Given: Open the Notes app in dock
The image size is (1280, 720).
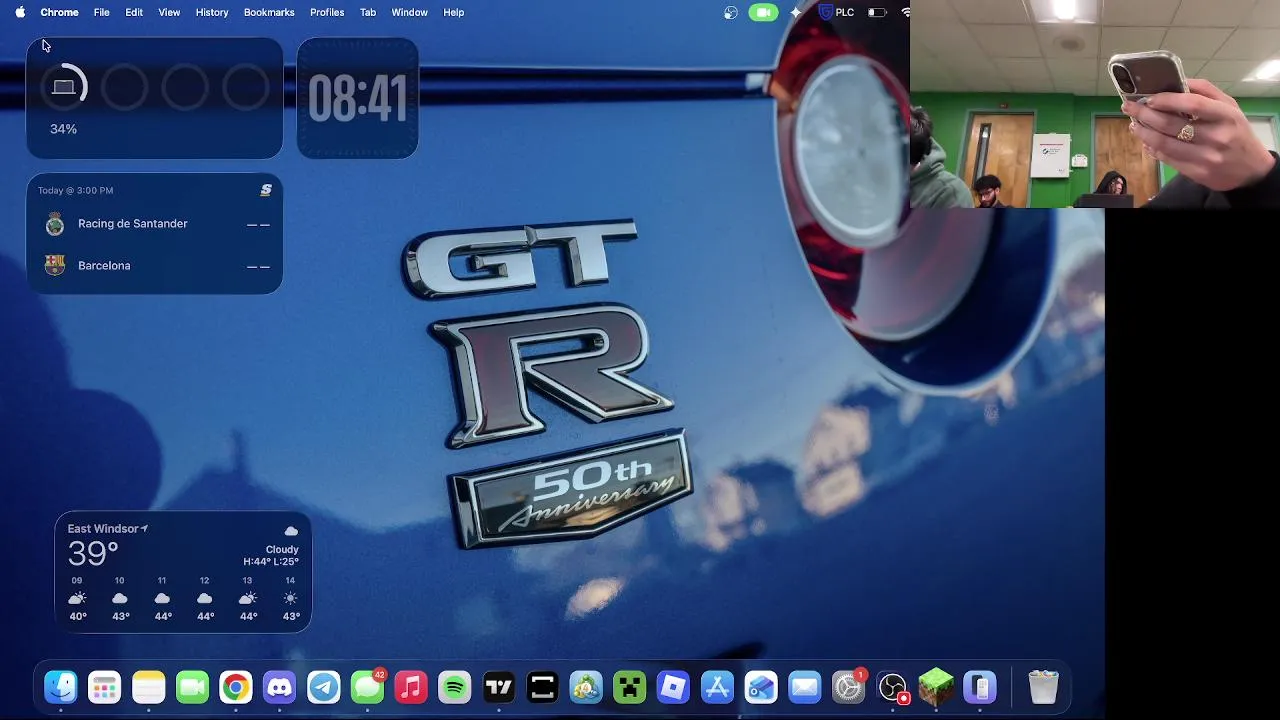Looking at the screenshot, I should (149, 687).
